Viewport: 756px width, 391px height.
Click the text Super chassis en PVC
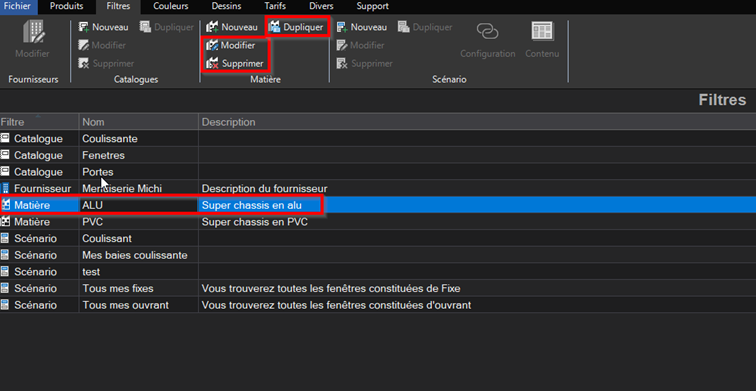pos(255,222)
